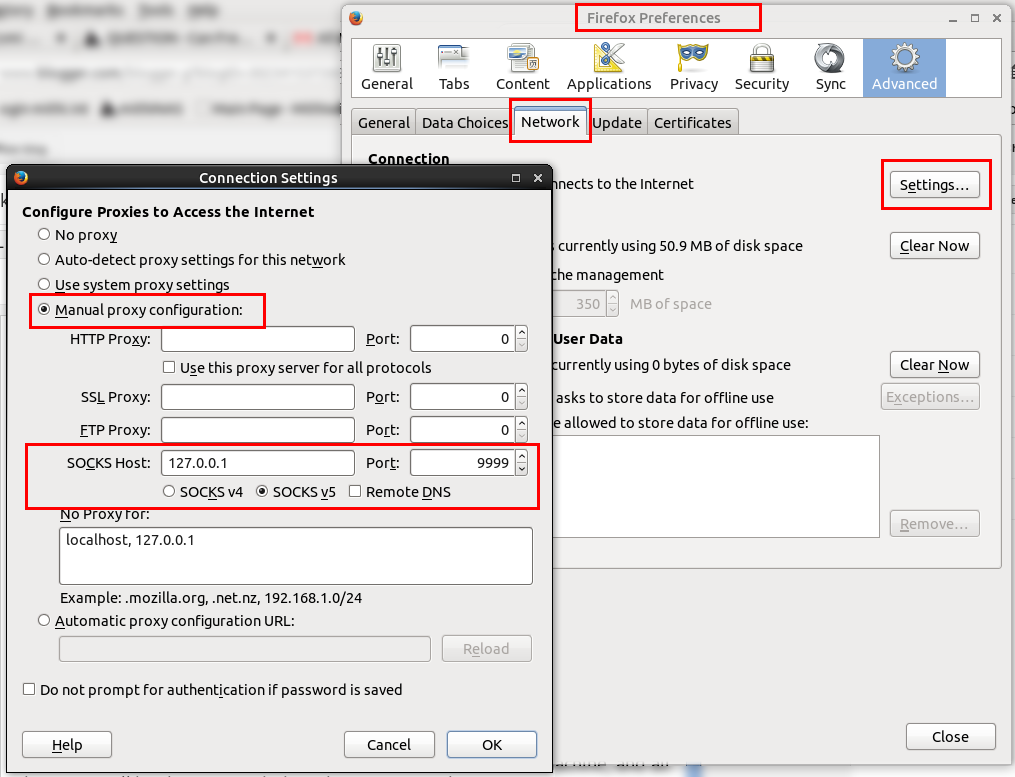Screen dimensions: 1015x777
Task: Open the Content preferences pane
Action: point(522,67)
